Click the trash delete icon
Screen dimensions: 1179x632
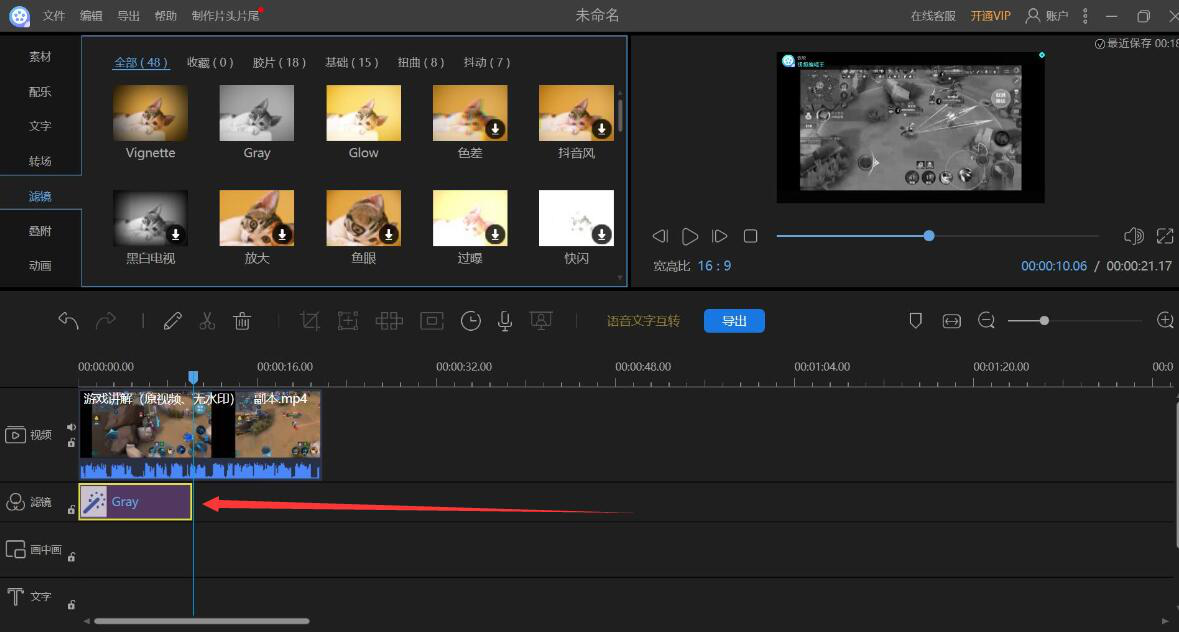point(242,320)
